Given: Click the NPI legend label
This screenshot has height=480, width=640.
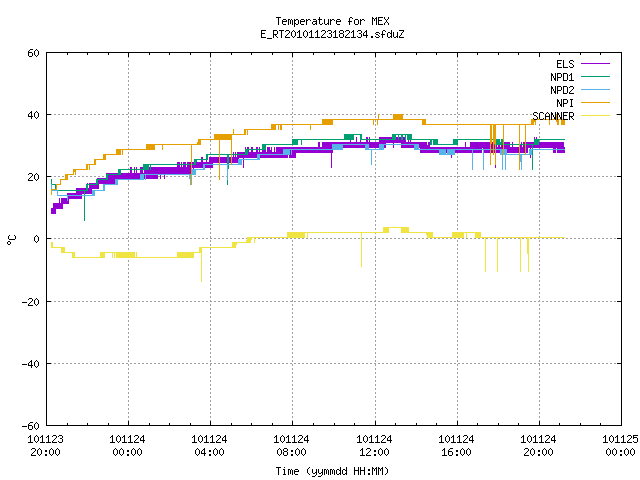Looking at the screenshot, I should click(x=565, y=103).
